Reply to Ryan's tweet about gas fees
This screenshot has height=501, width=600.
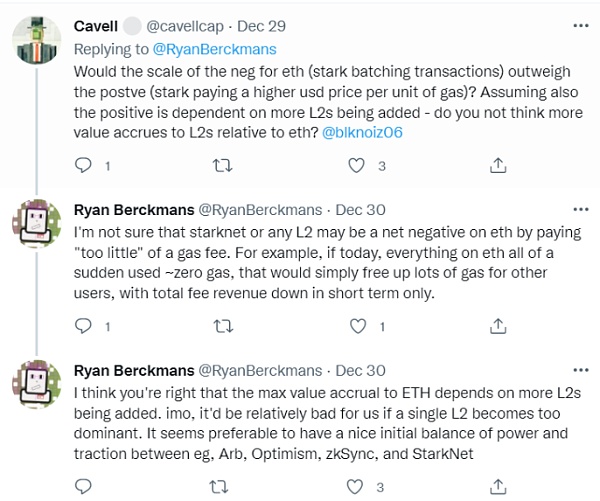pyautogui.click(x=84, y=325)
